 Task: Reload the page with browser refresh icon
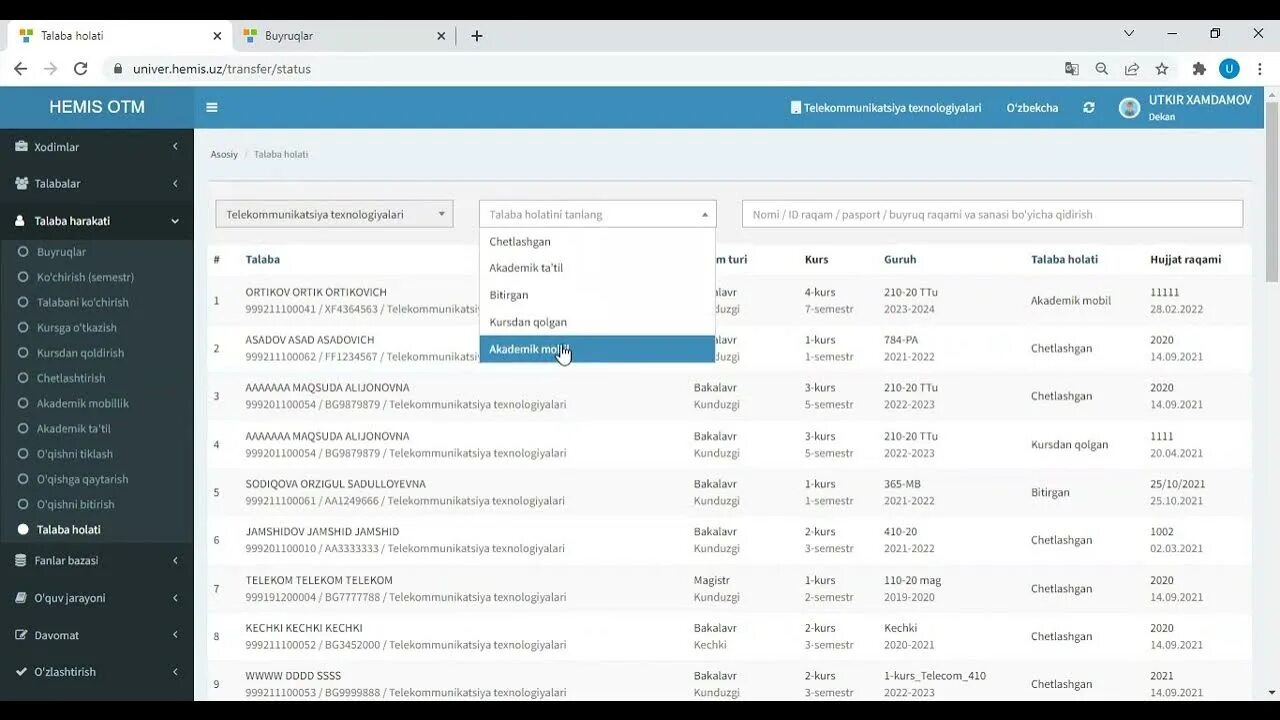pos(81,69)
